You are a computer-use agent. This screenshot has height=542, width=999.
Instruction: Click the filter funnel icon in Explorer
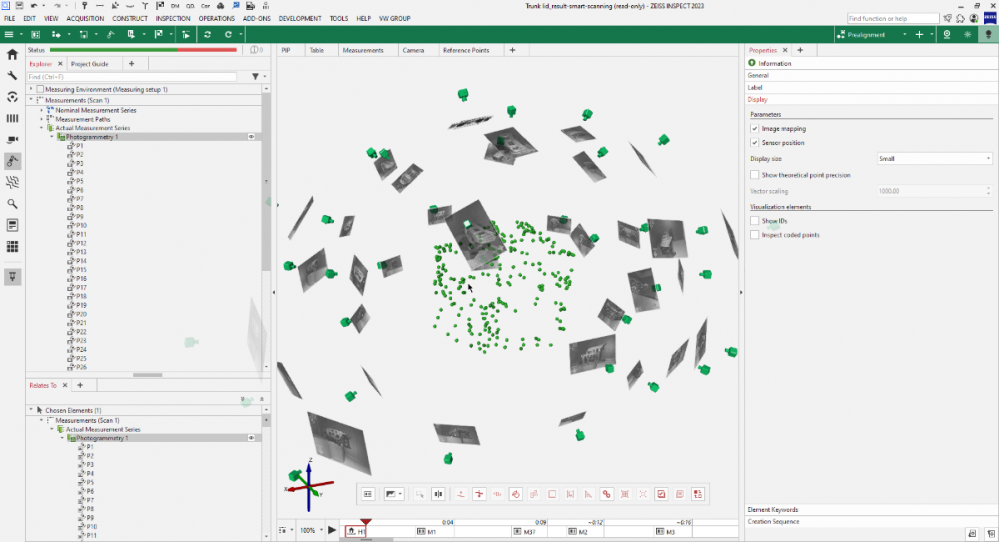click(x=255, y=76)
